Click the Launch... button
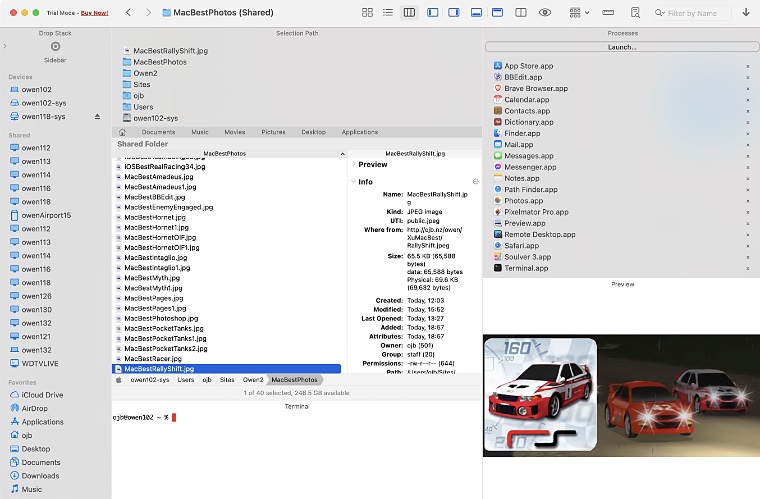This screenshot has height=499, width=760. pyautogui.click(x=621, y=47)
